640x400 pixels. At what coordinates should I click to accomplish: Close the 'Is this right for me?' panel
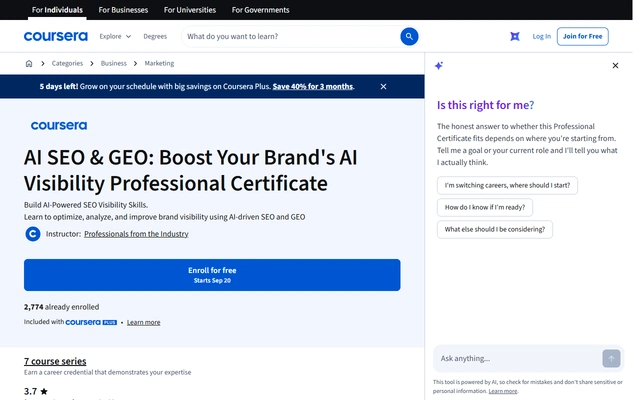[x=615, y=66]
